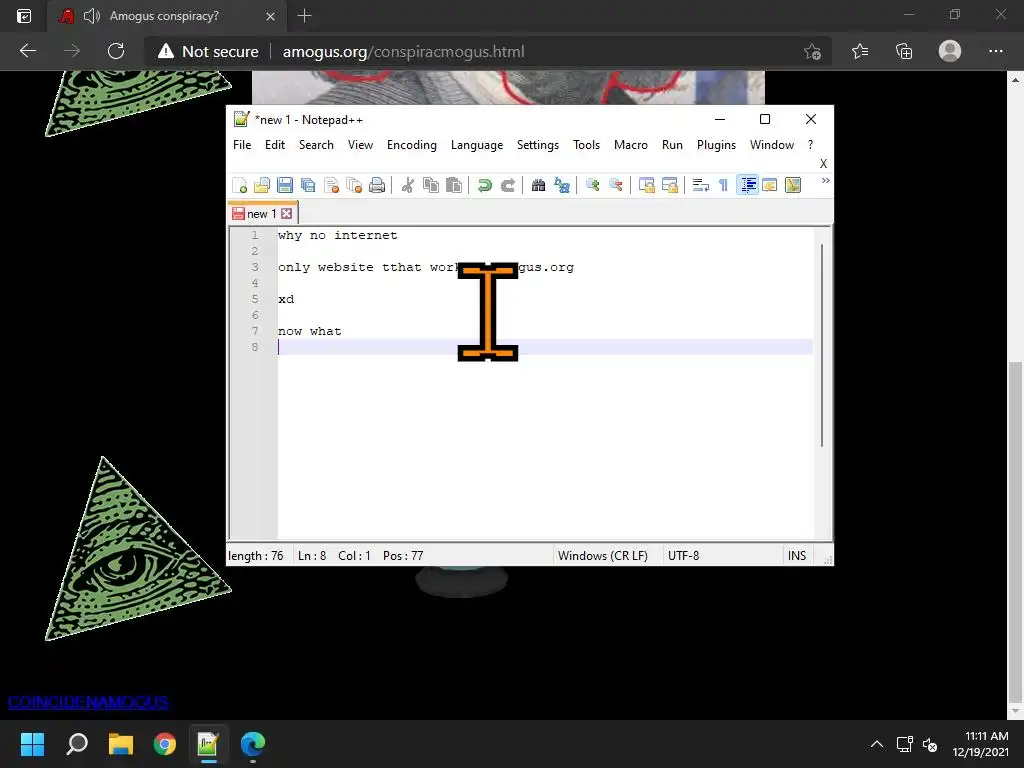
Task: Save the document with the floppy icon
Action: (285, 185)
